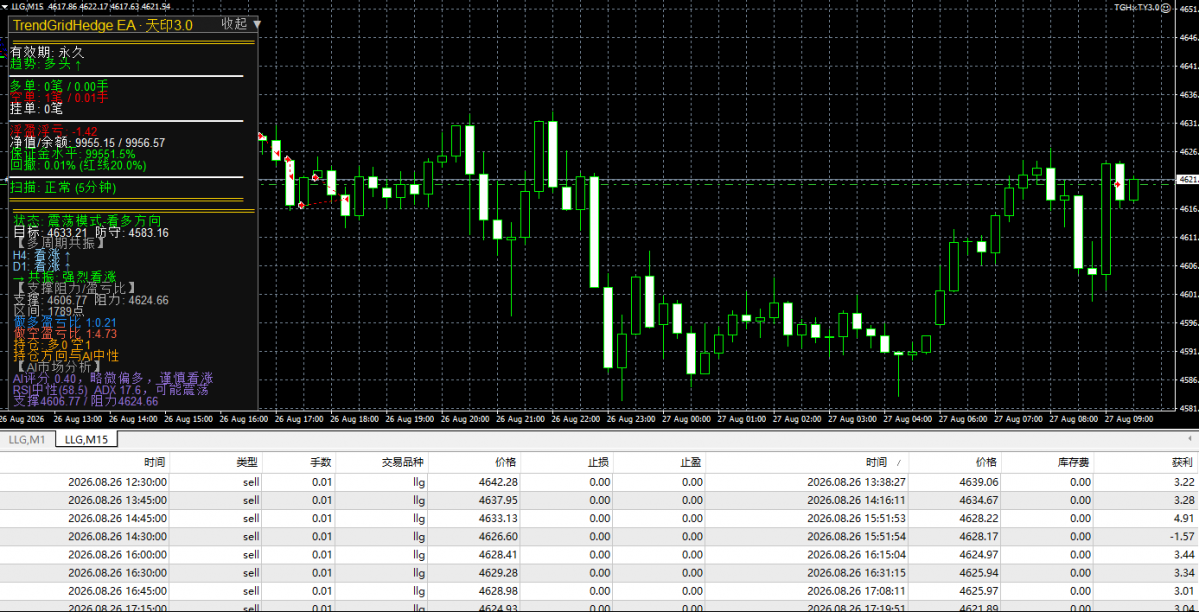The width and height of the screenshot is (1199, 612).
Task: Click the 保证金水平: 99551.5% line
Action: (x=73, y=154)
